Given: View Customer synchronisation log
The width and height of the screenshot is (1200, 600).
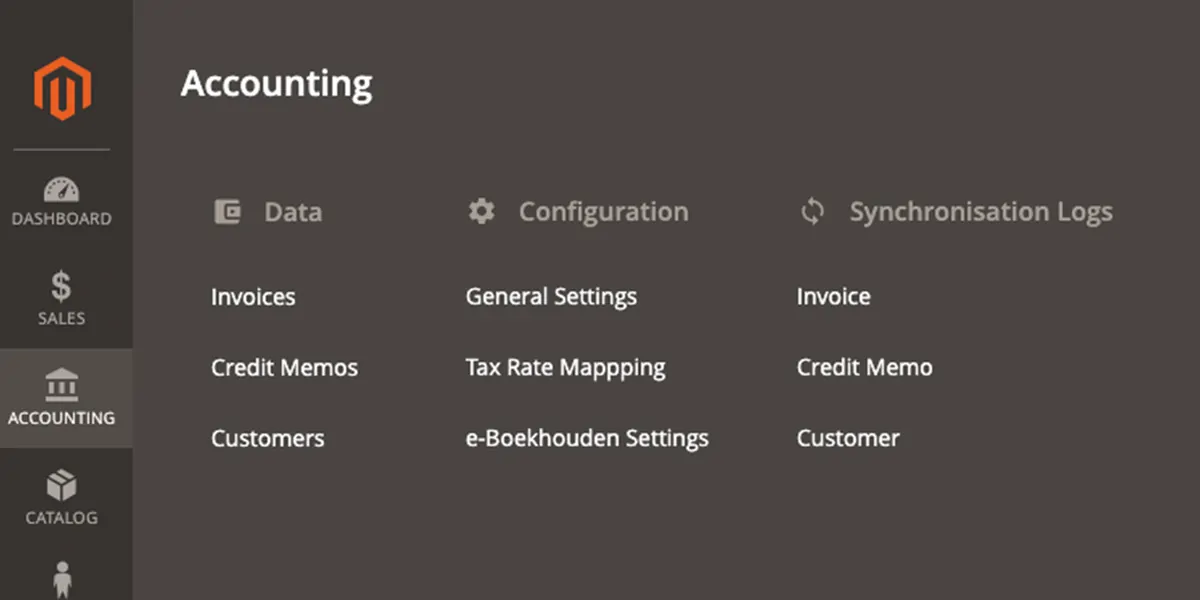Looking at the screenshot, I should [848, 439].
